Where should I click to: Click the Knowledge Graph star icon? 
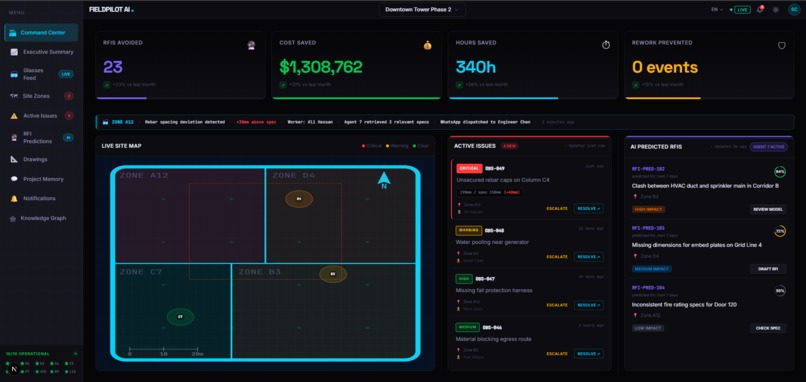(13, 218)
